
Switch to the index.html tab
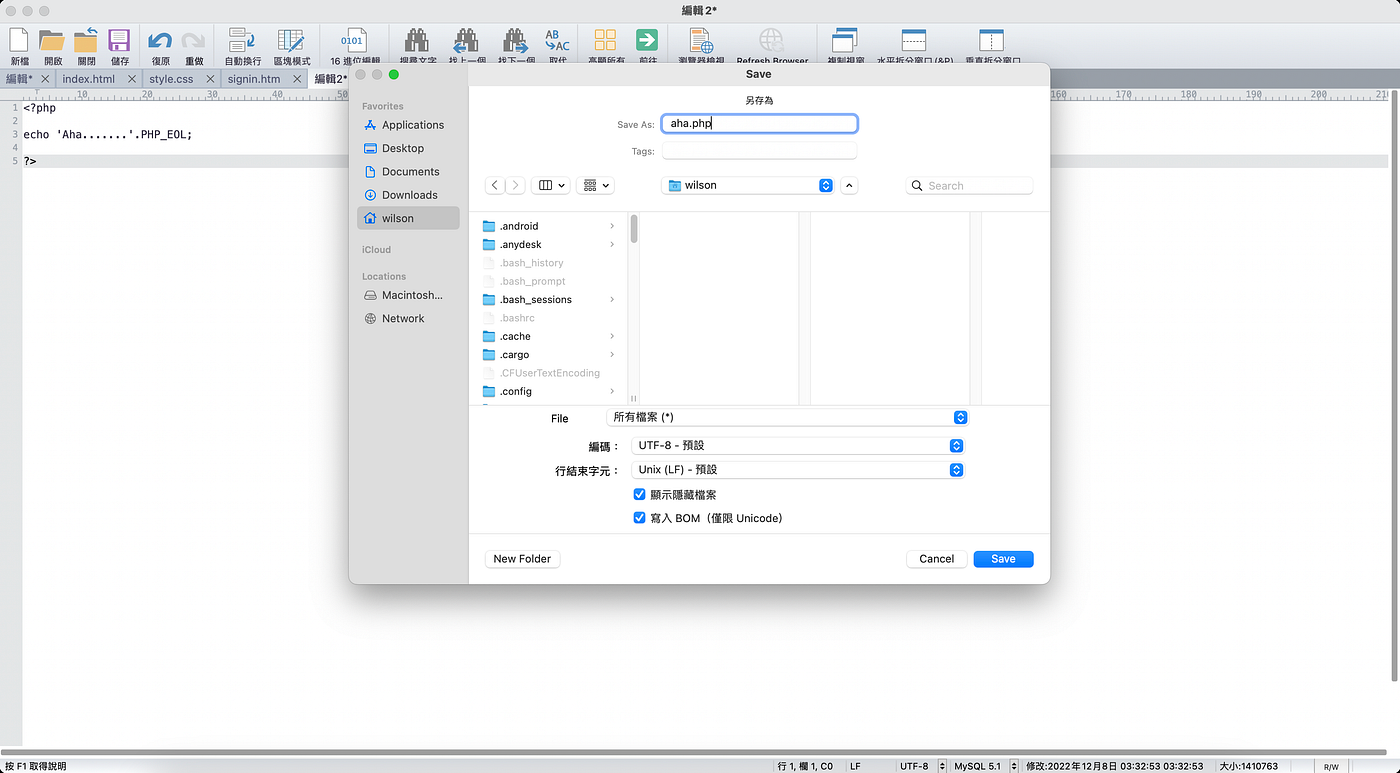pos(88,78)
